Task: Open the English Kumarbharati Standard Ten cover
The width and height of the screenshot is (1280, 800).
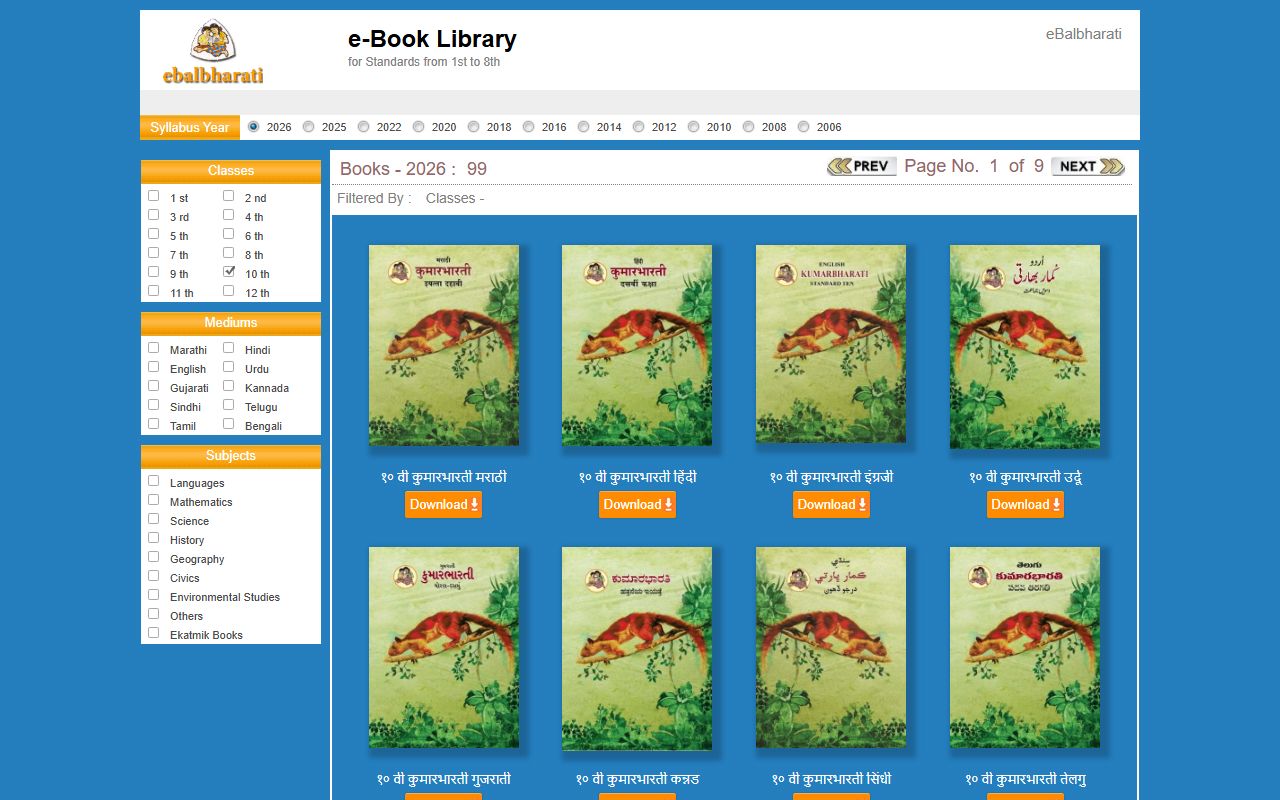Action: [831, 345]
